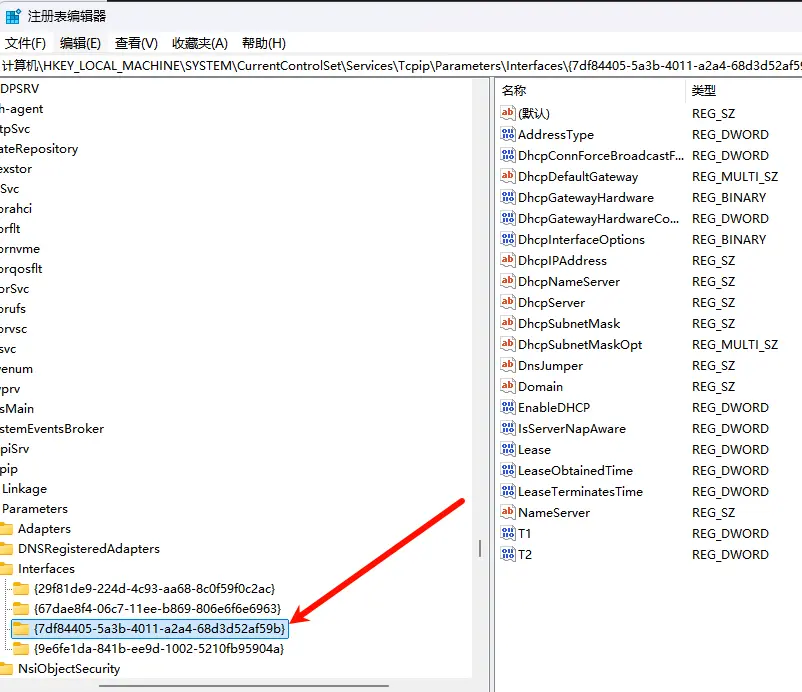
Task: Select key {67dae8f4-06c7-11ee-b869-806e6f6e6963}
Action: tap(158, 608)
